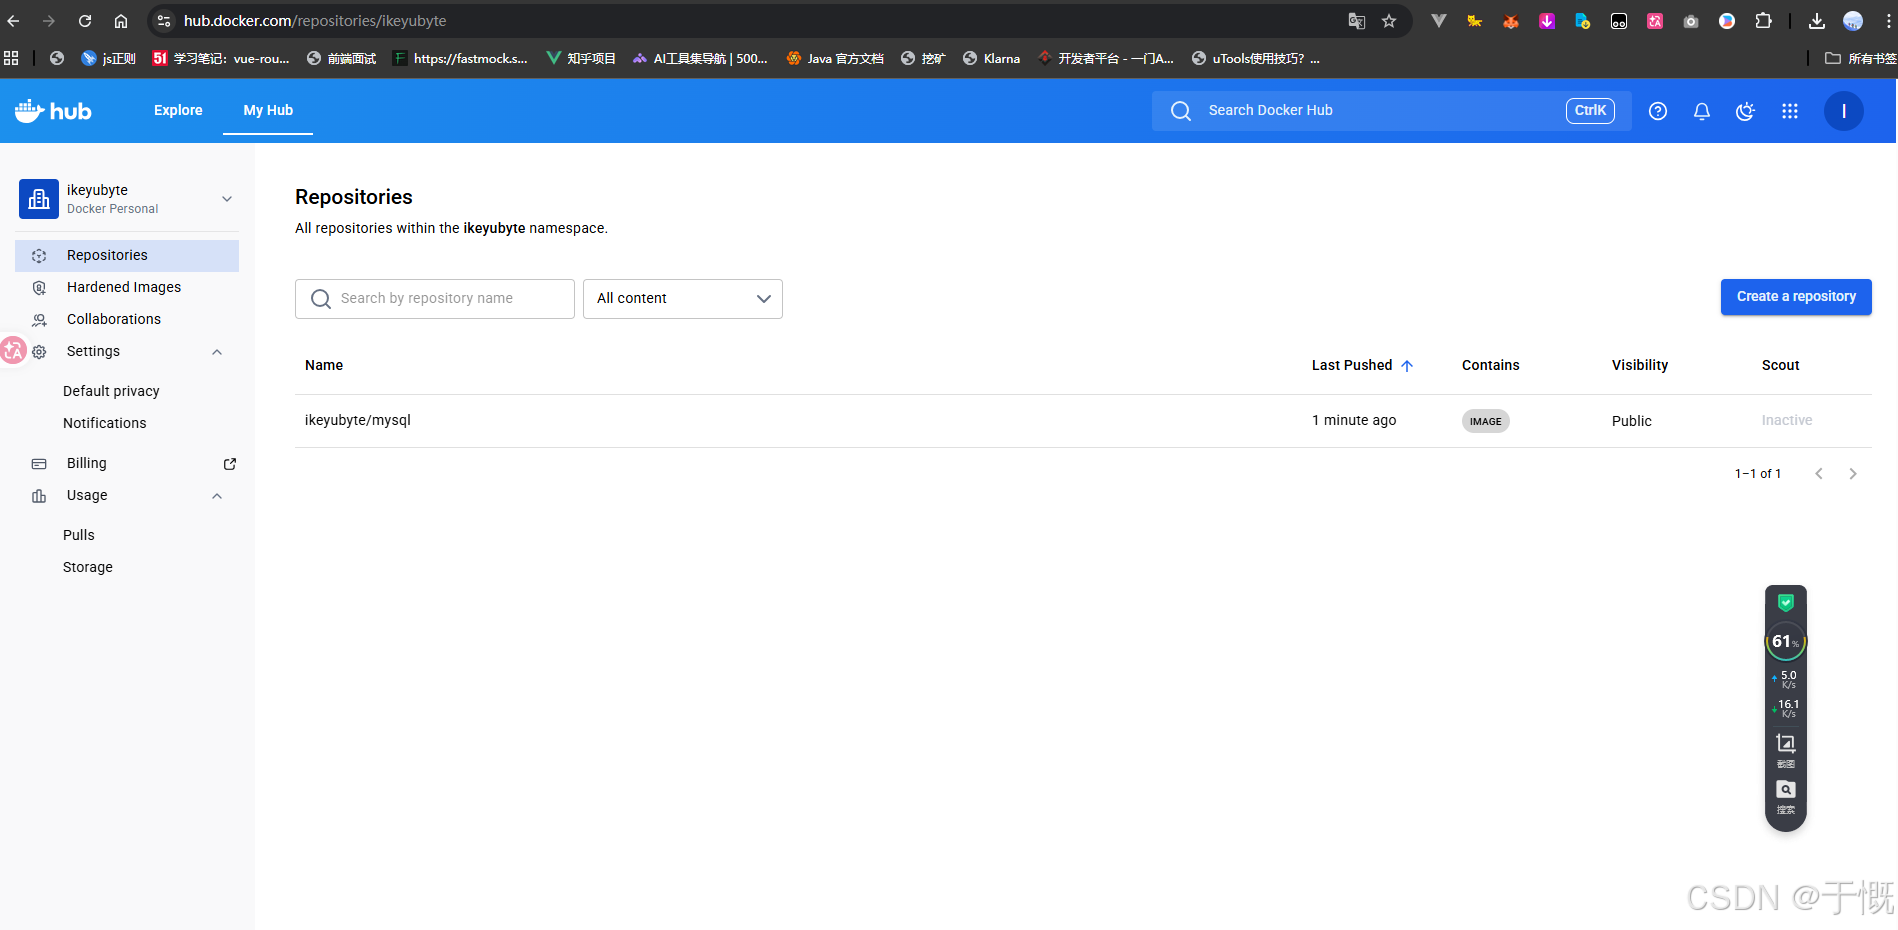1898x930 pixels.
Task: Open the browser extensions puzzle icon
Action: coord(1764,21)
